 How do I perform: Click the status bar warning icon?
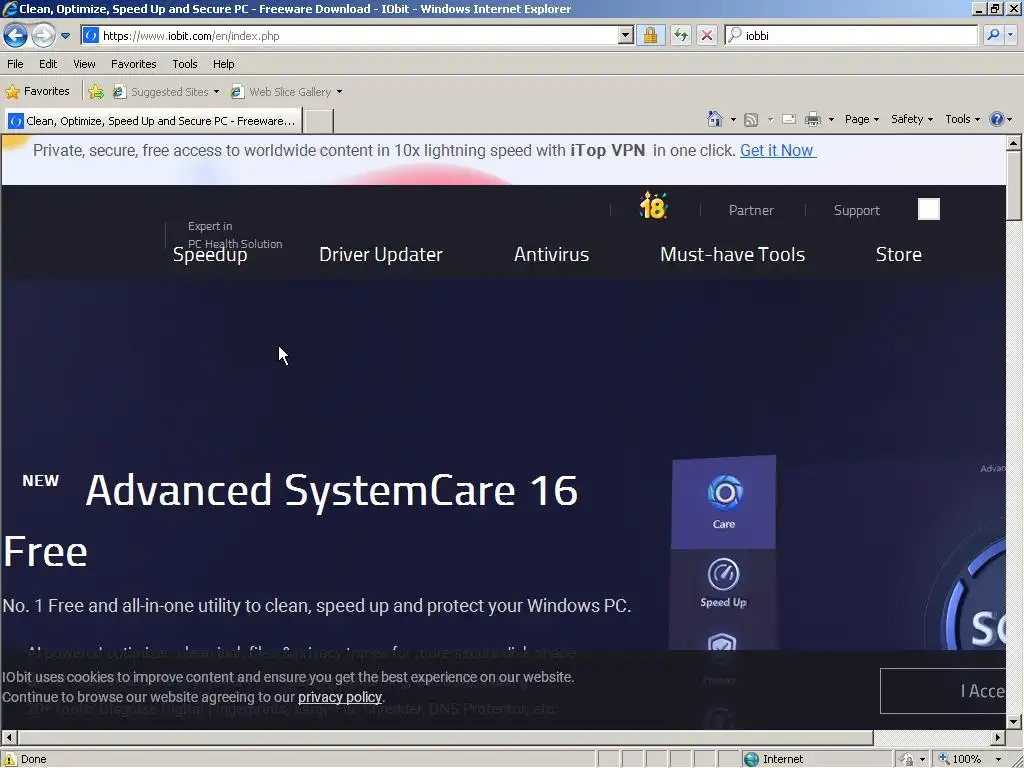tap(9, 759)
